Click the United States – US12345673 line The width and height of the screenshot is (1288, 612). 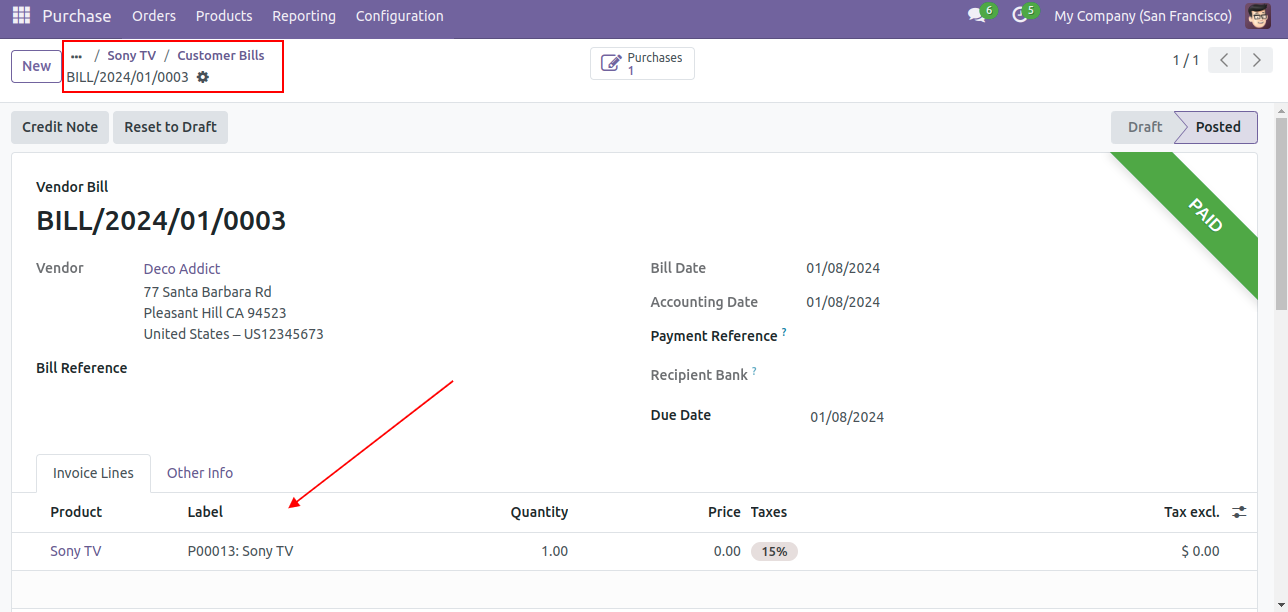click(233, 334)
